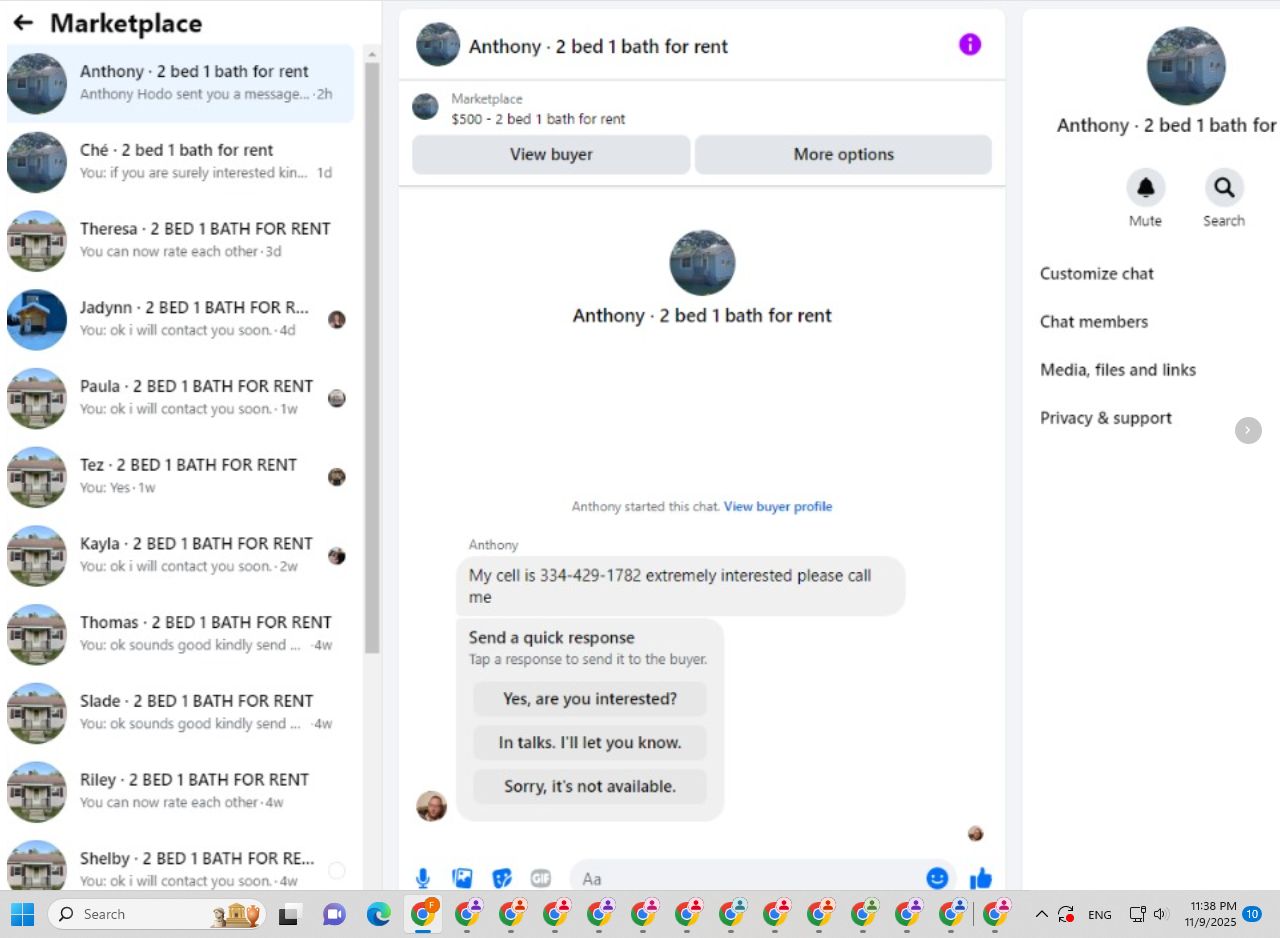Click the ENG language indicator in the taskbar
The image size is (1280, 938).
1100,914
